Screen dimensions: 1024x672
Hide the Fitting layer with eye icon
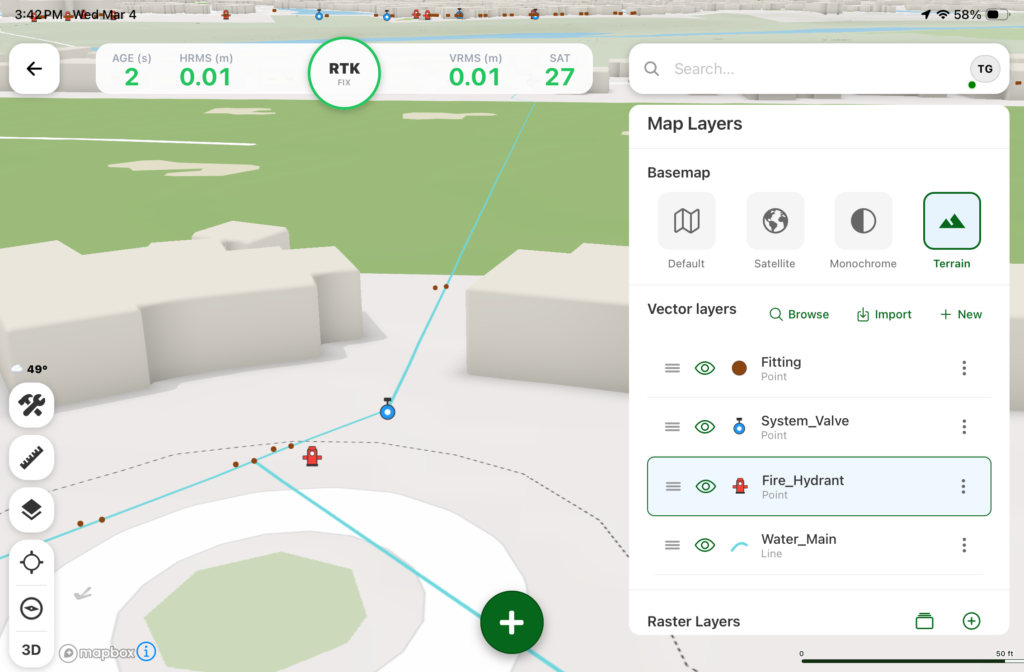pos(705,368)
